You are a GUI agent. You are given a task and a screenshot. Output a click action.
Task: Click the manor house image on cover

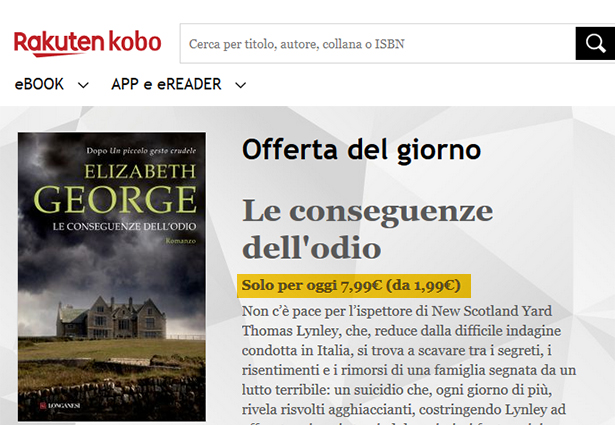pos(111,318)
